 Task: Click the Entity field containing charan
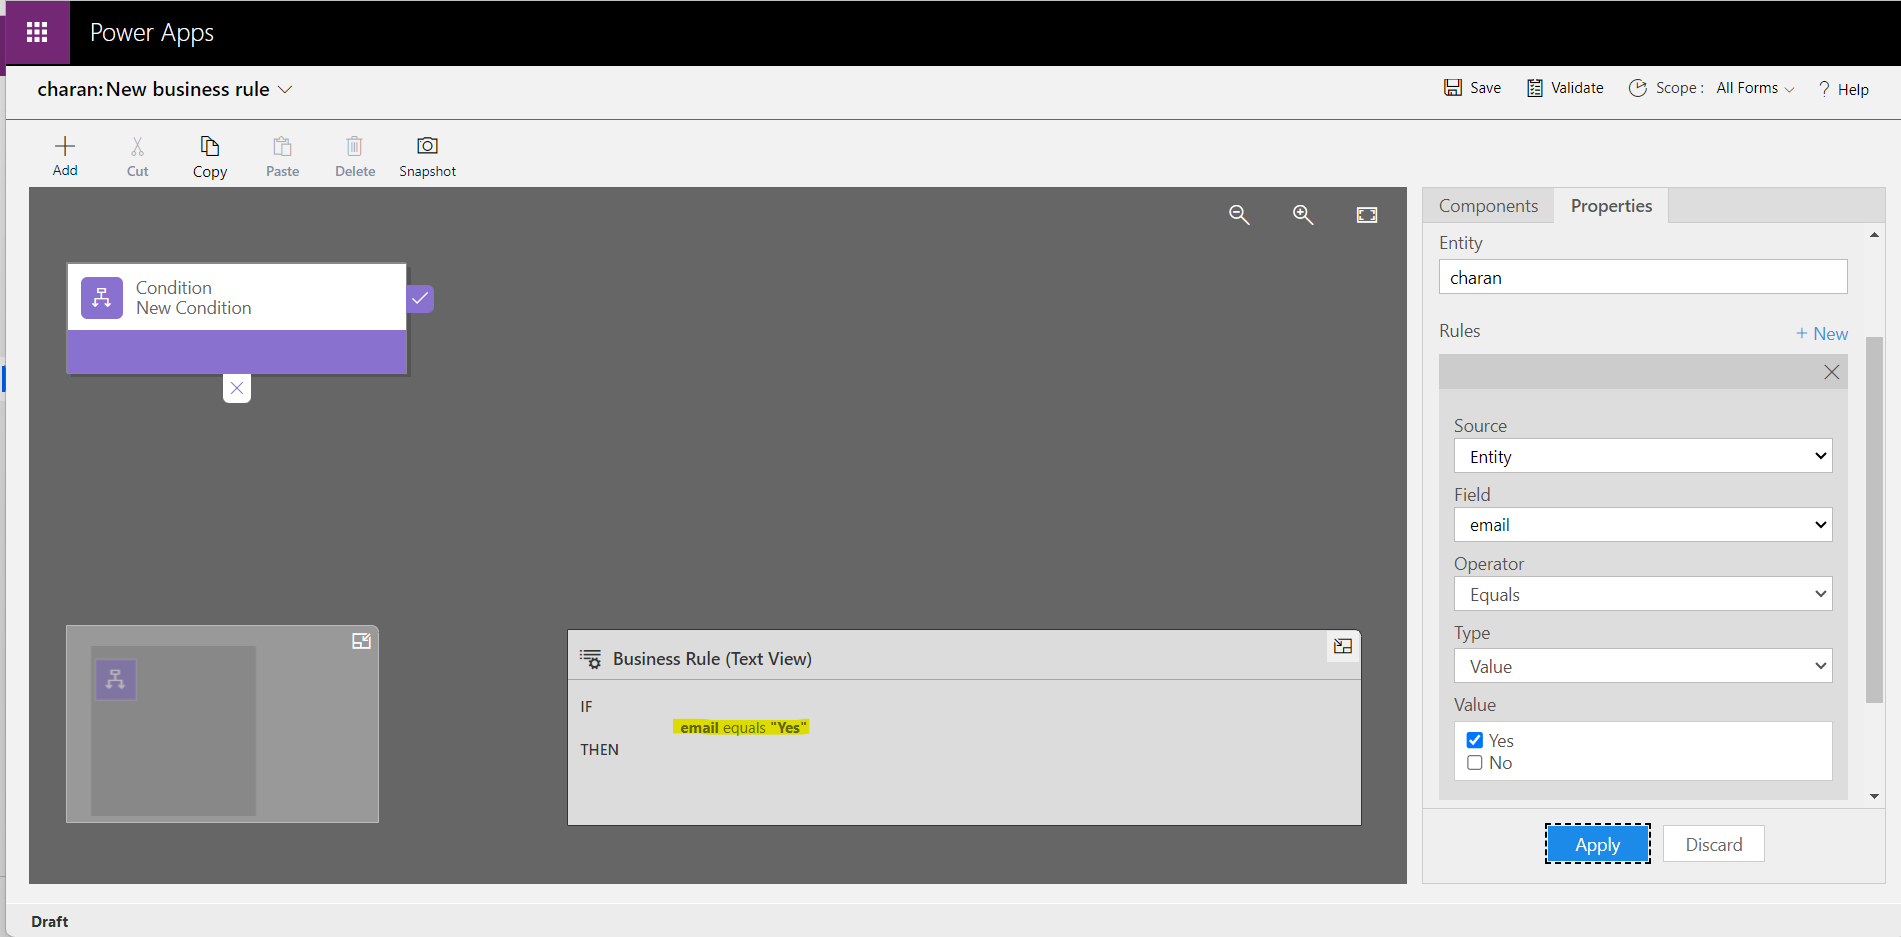point(1643,277)
